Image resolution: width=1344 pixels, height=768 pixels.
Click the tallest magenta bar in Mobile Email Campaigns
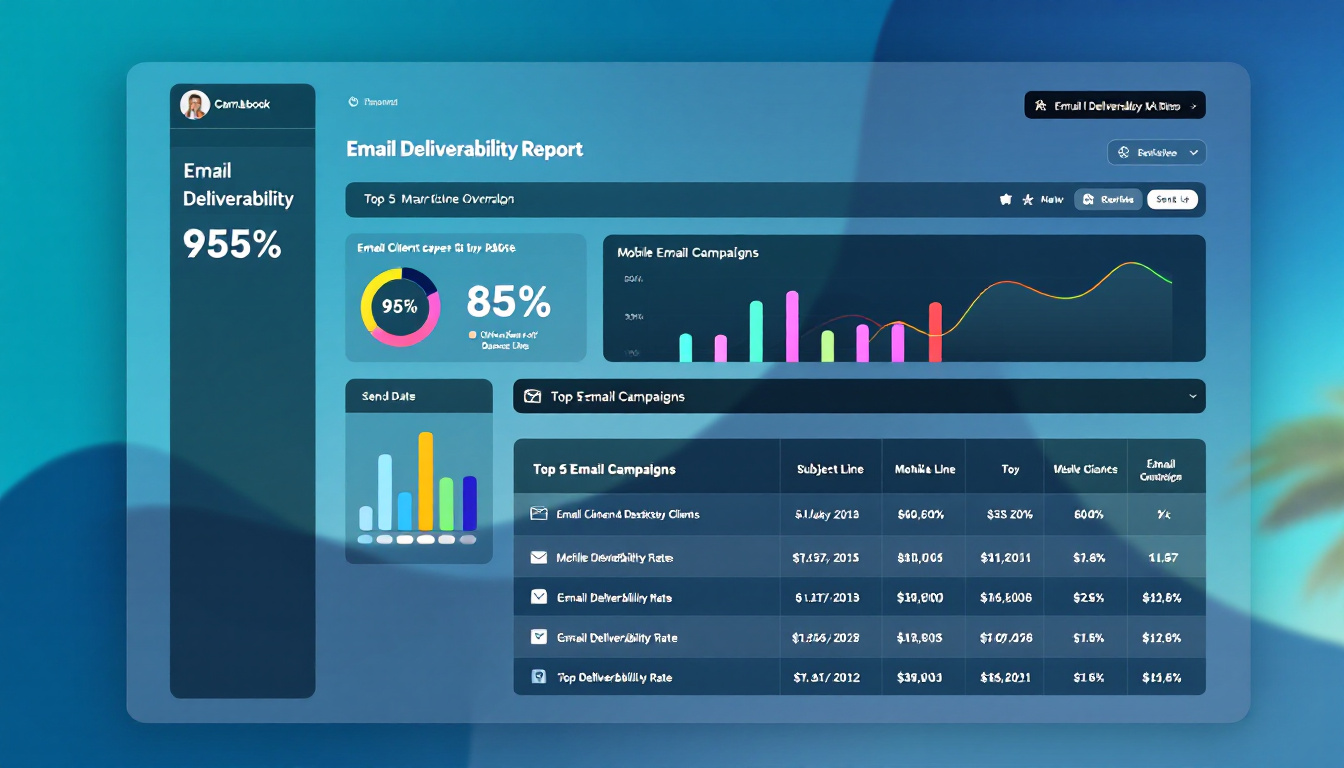(x=792, y=326)
